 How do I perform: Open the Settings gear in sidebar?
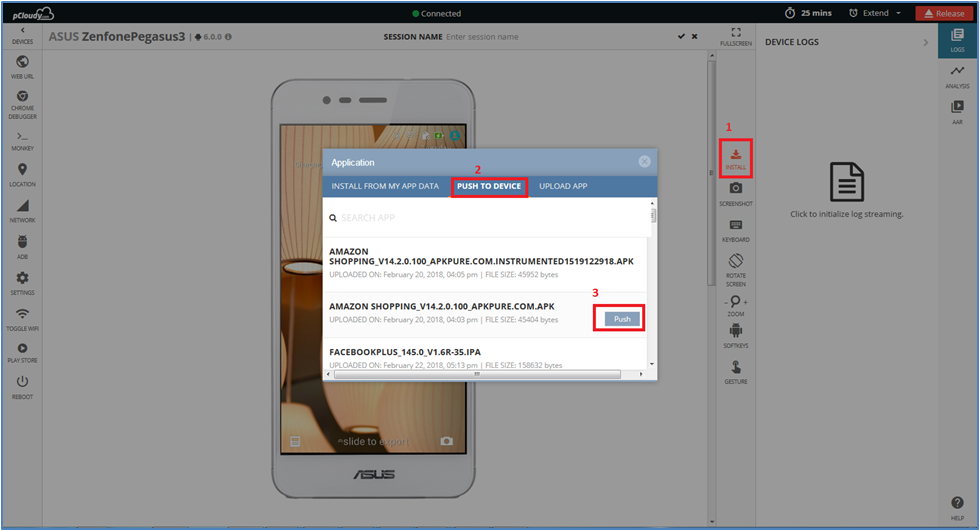[22, 283]
